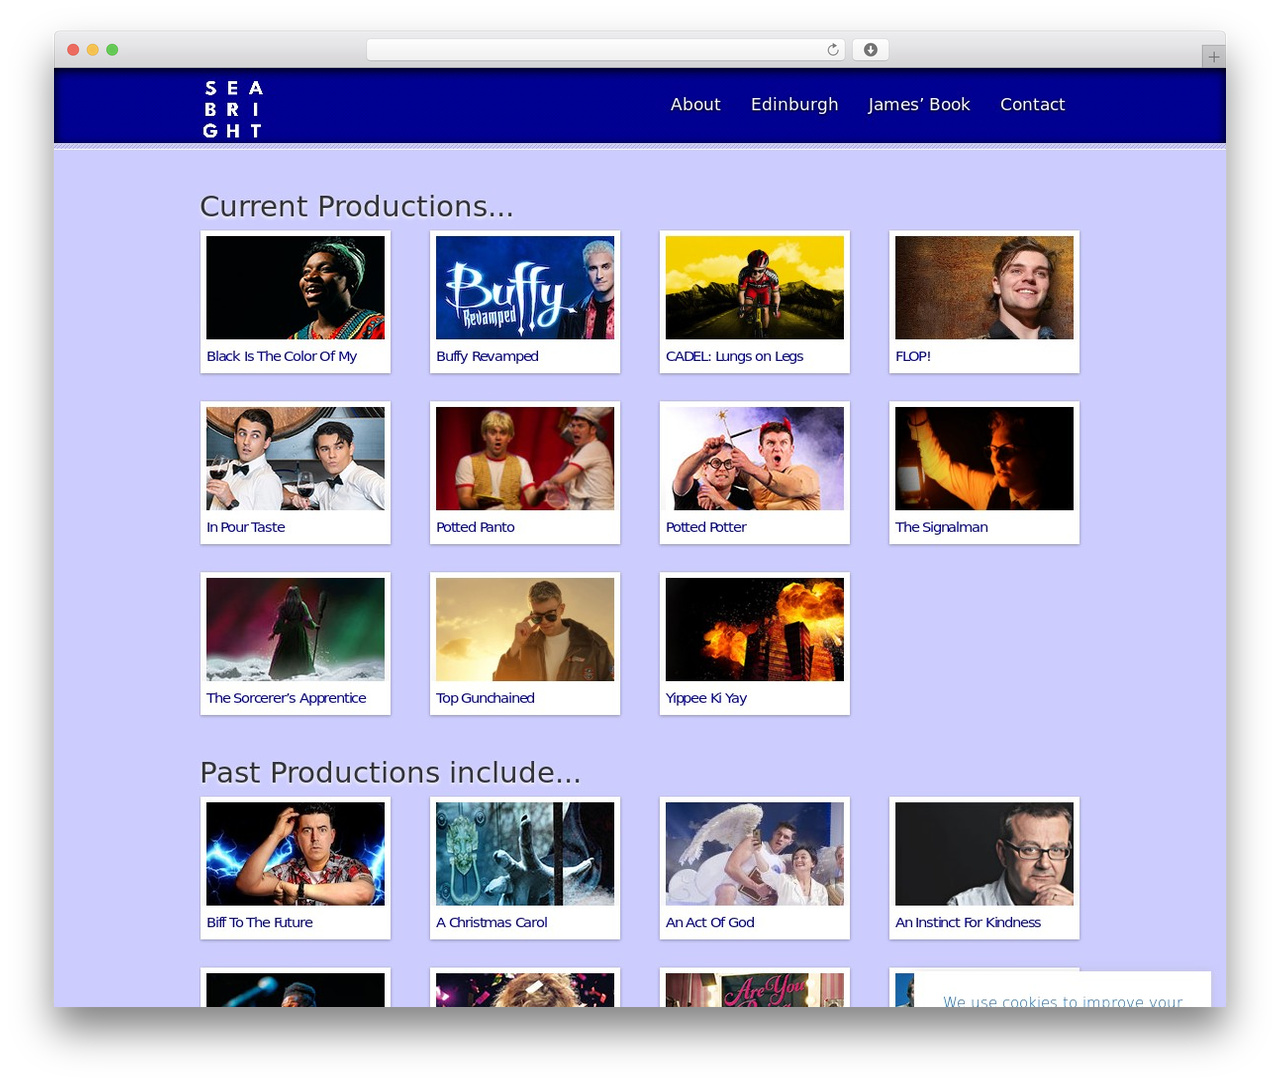Follow The Sorcerer's Apprentice title link

(x=286, y=698)
